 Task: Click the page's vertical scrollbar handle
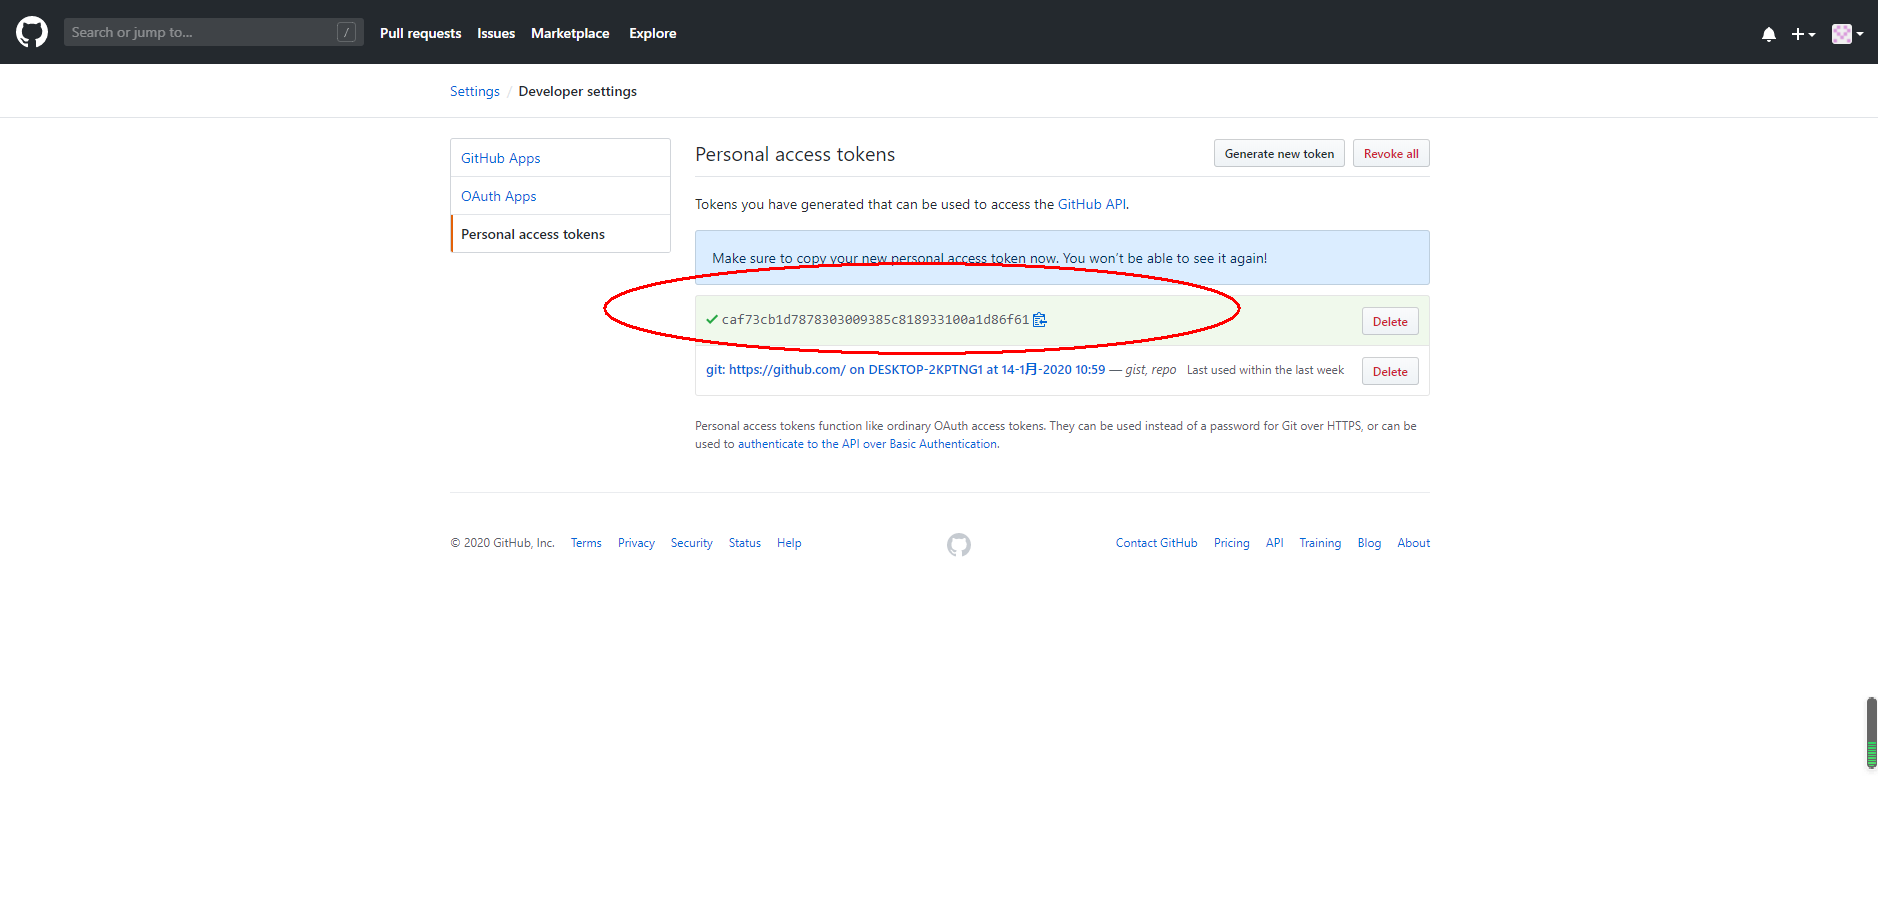[x=1871, y=732]
